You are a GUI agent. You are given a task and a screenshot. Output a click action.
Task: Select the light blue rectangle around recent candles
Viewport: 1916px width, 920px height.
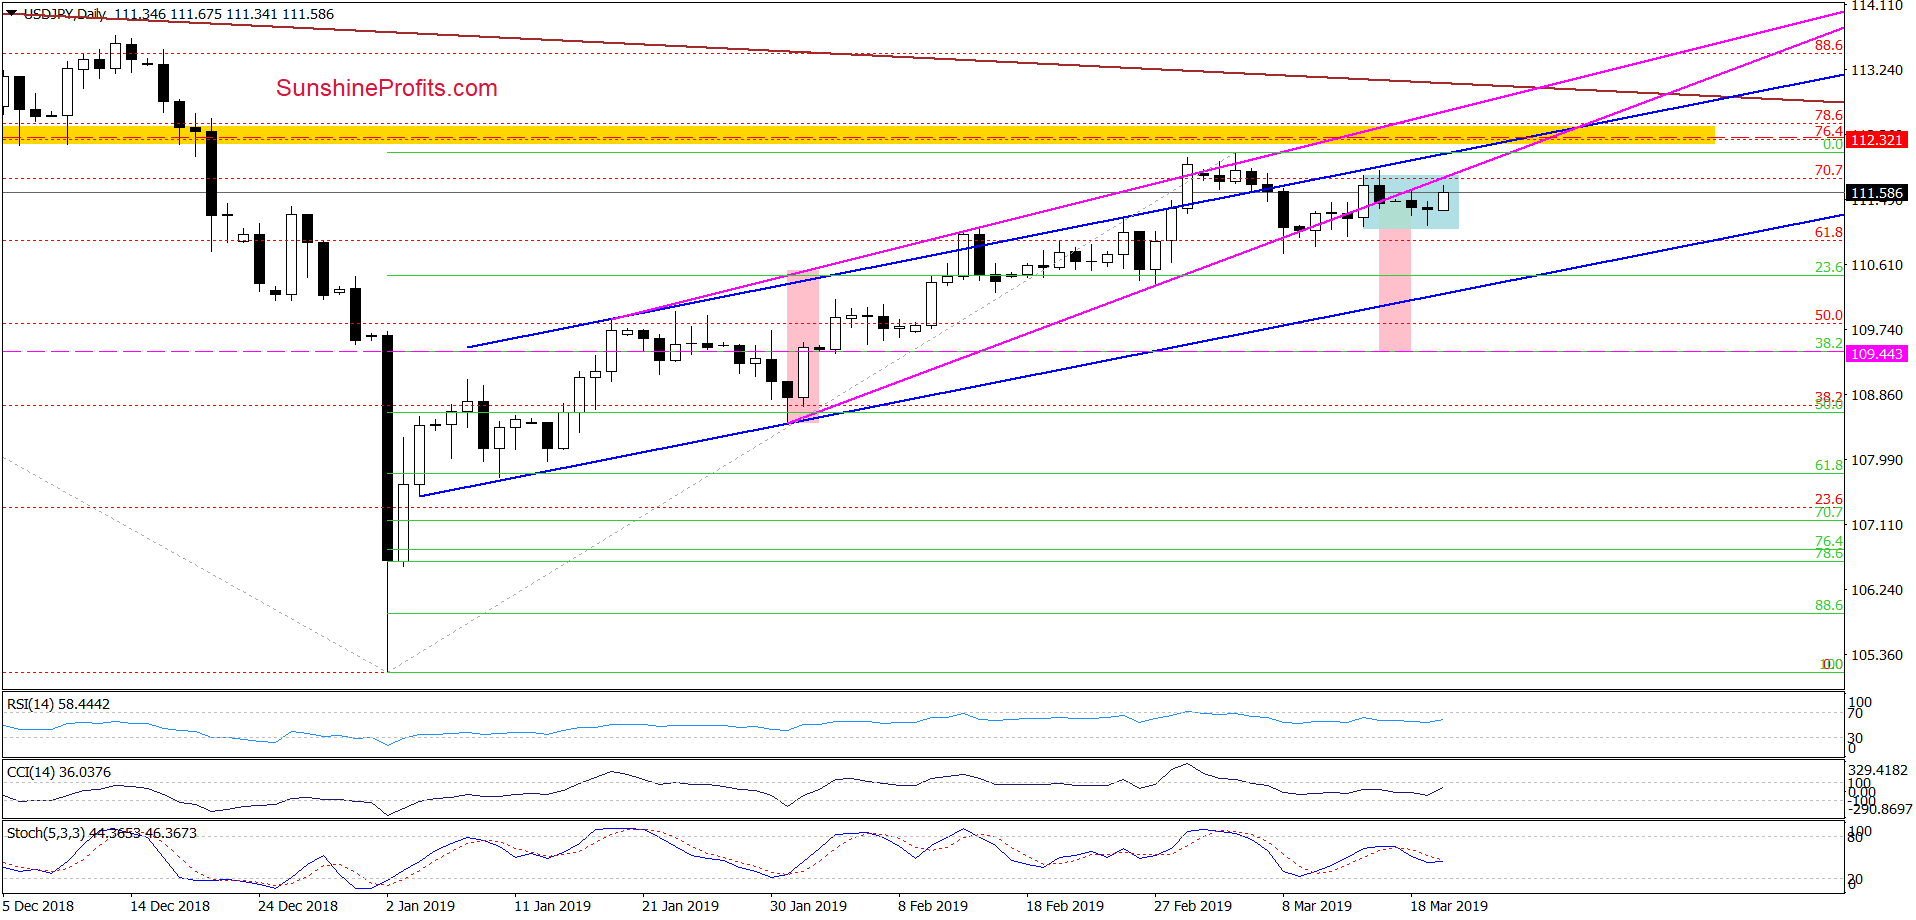tap(1411, 203)
